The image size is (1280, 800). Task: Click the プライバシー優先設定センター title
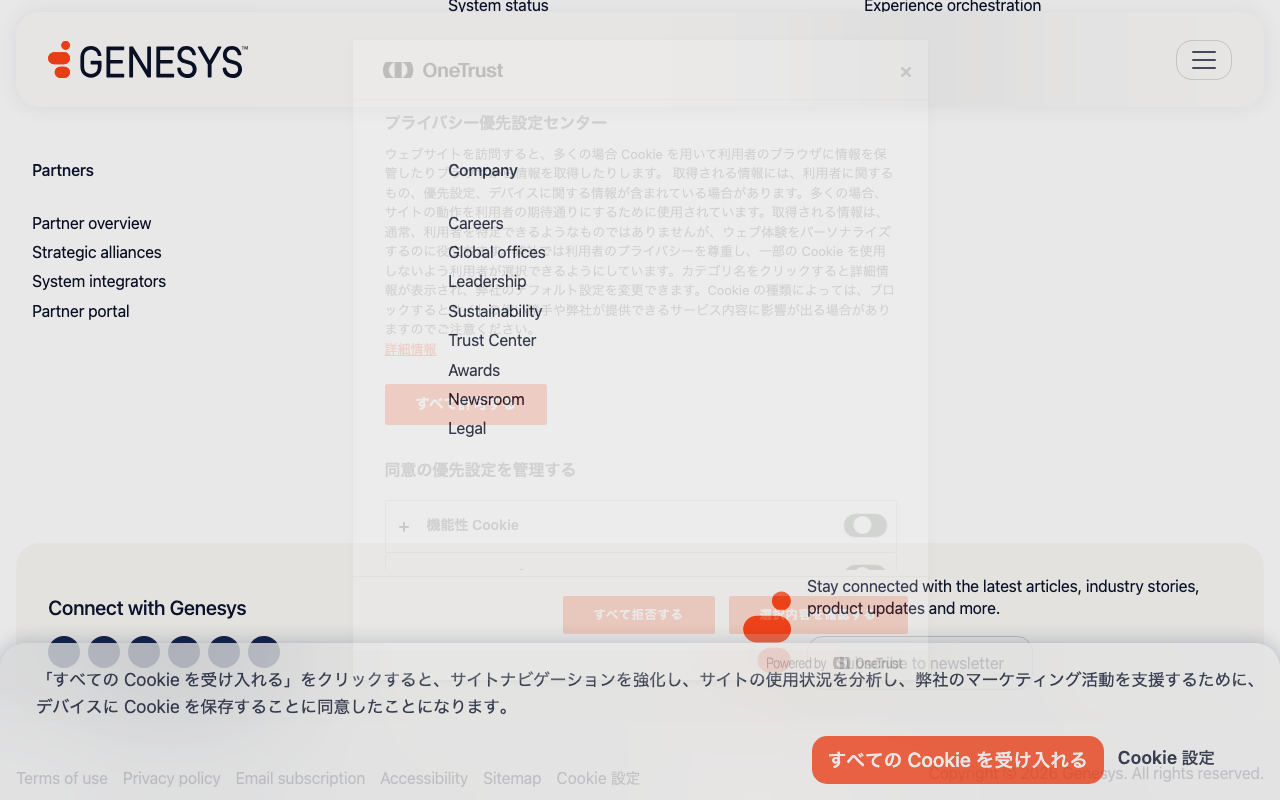496,123
